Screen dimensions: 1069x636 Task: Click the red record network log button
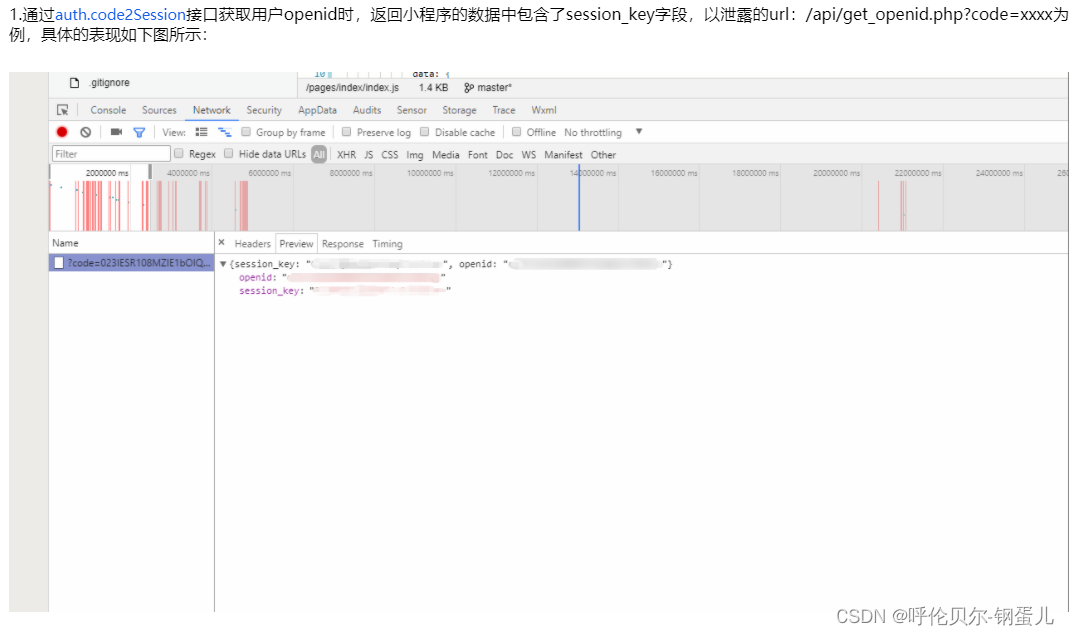pos(60,131)
